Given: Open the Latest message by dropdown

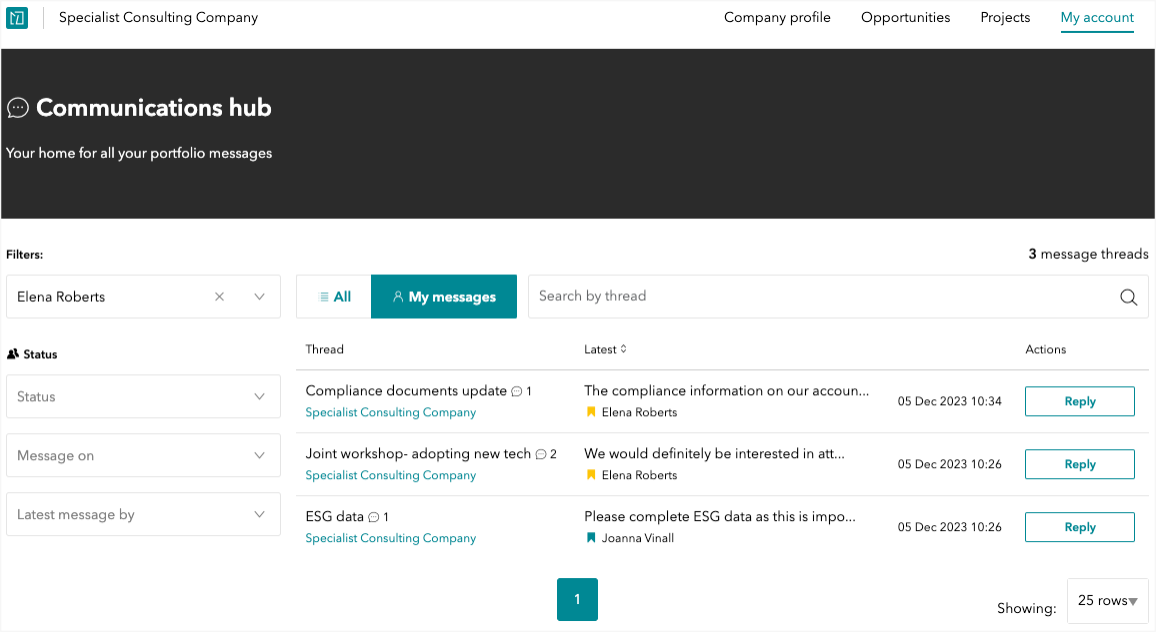Looking at the screenshot, I should (143, 515).
